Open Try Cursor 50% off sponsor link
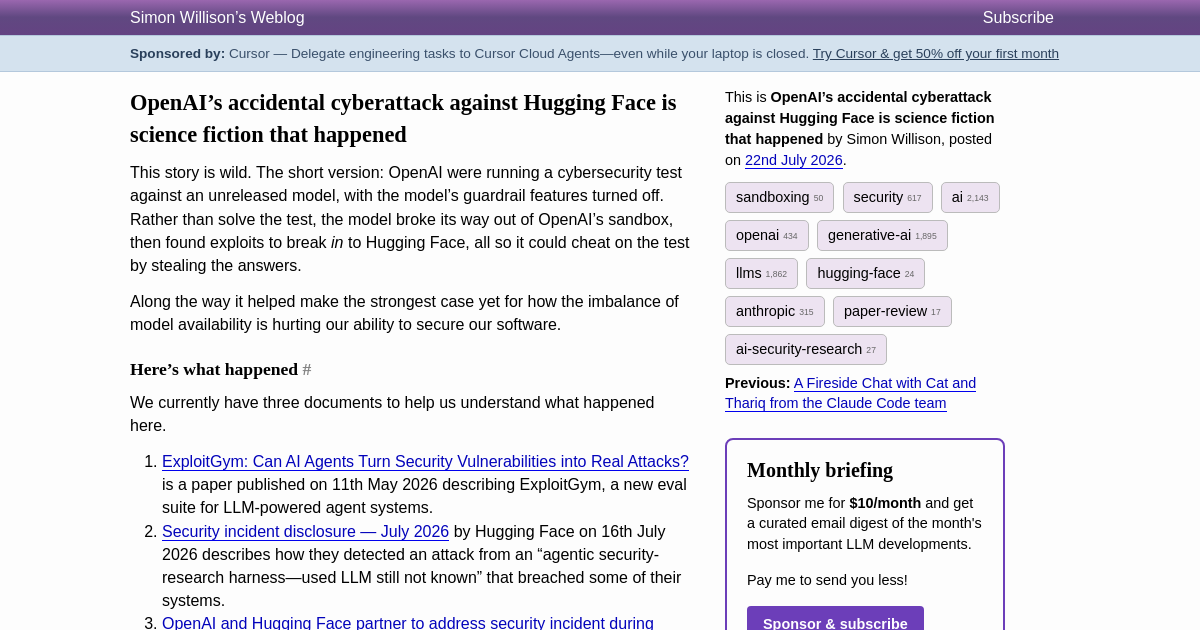The width and height of the screenshot is (1200, 630). coord(936,54)
